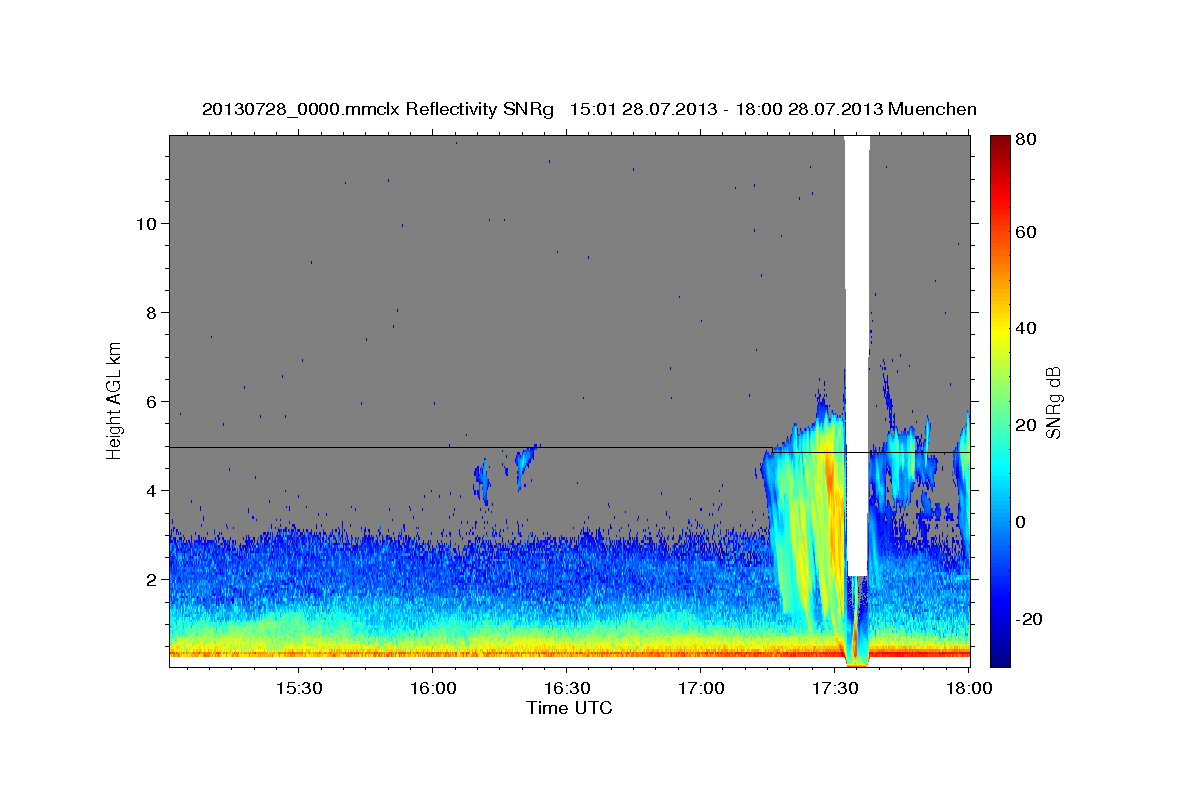The image size is (1200, 800).
Task: Click the yellow region of the colorbar
Action: click(1000, 335)
